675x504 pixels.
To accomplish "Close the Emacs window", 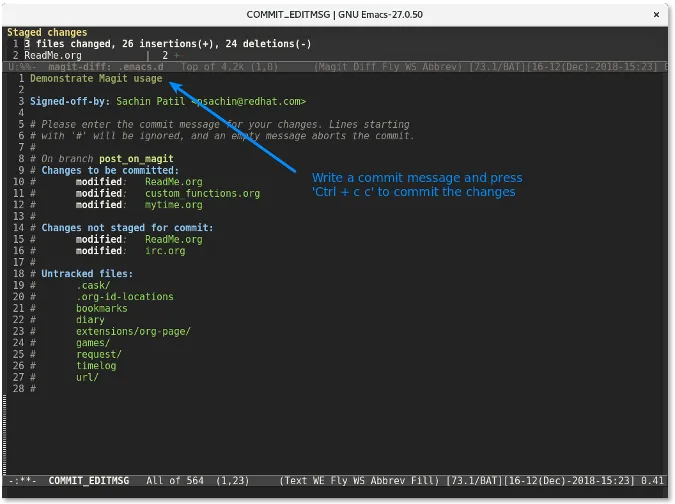I will 657,13.
